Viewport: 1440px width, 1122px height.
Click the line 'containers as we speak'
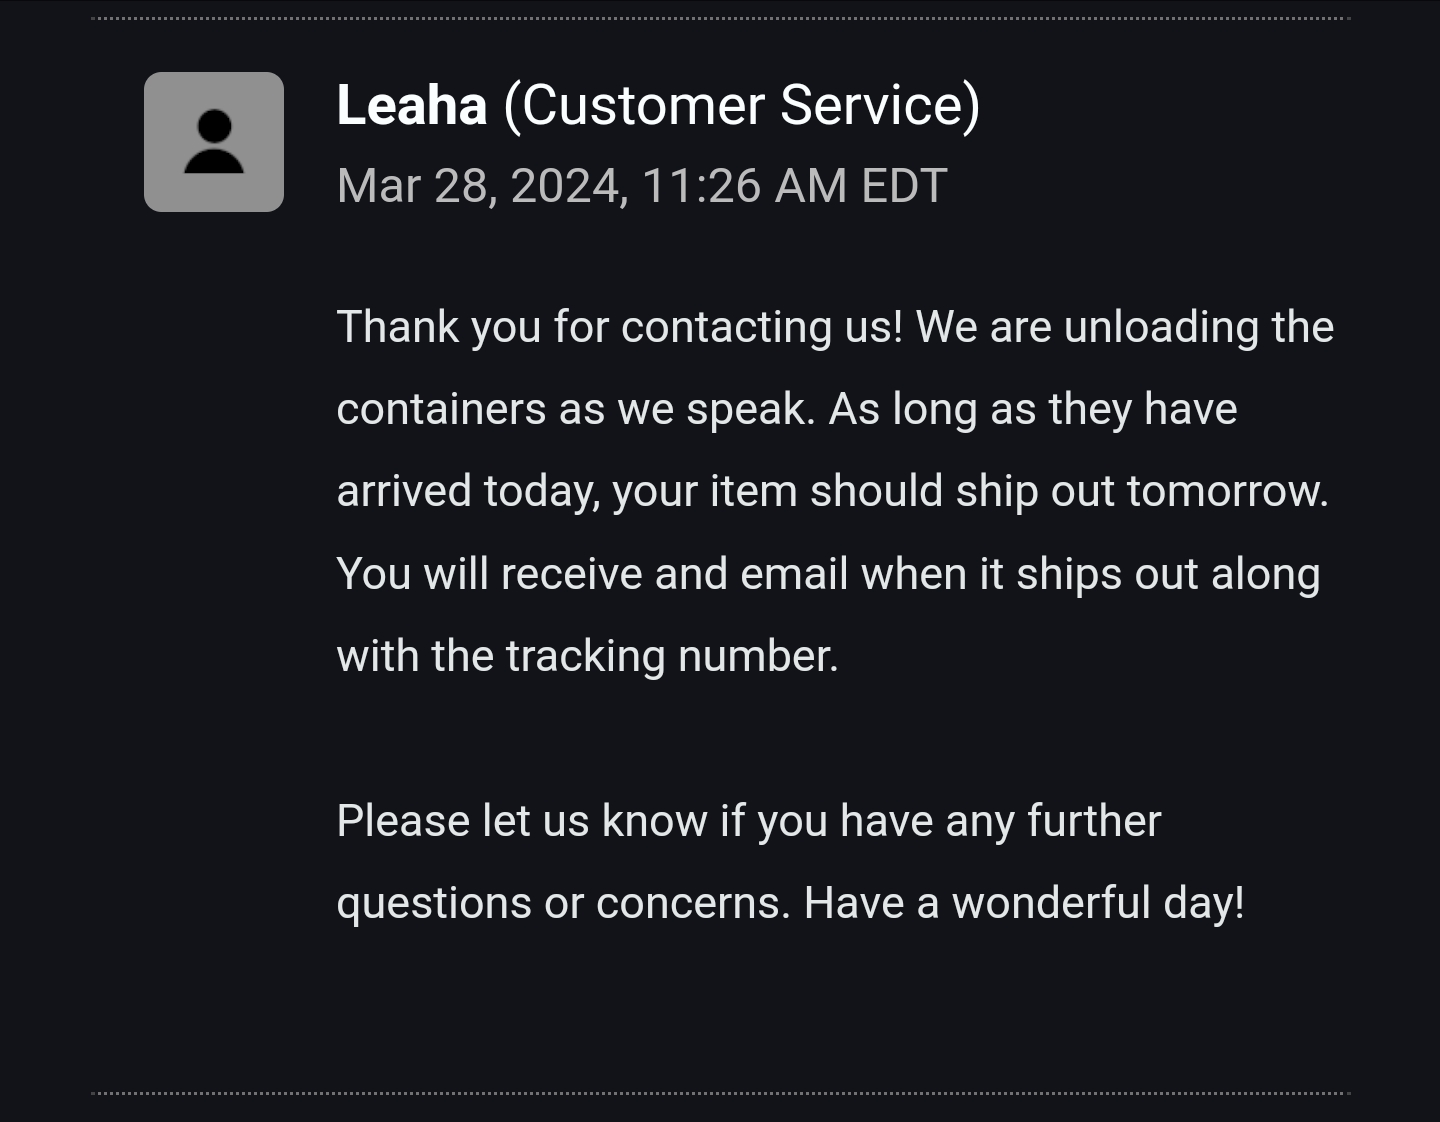(x=787, y=410)
